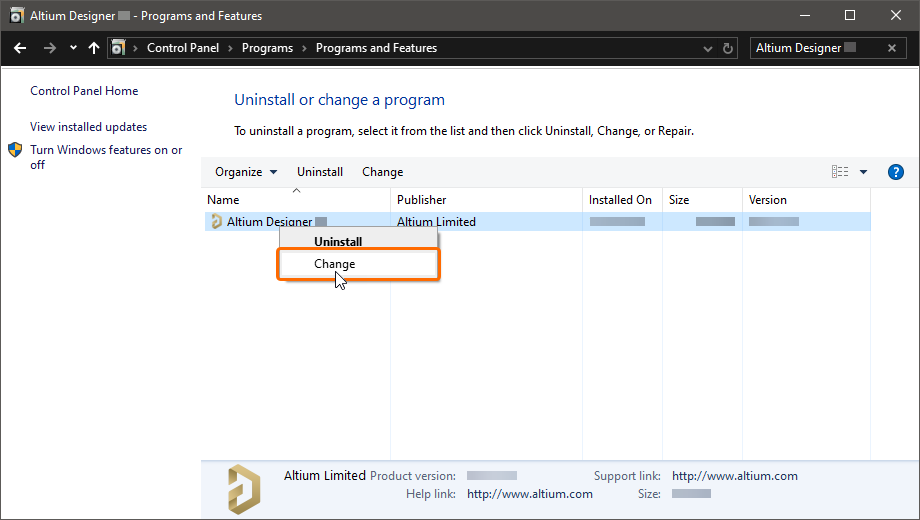Click Altium Limited publisher cell
This screenshot has width=920, height=520.
pos(436,222)
